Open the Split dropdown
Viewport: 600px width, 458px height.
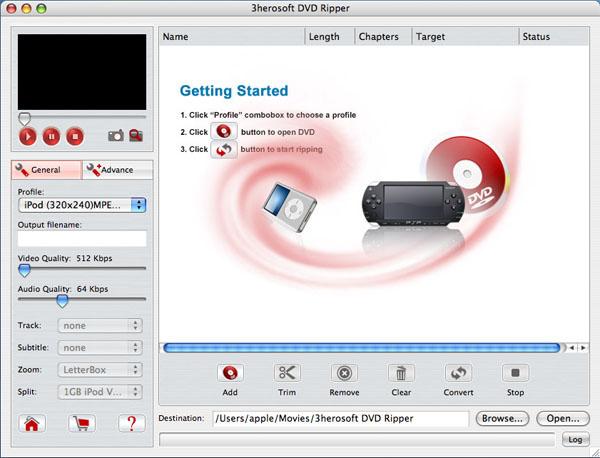tap(100, 392)
